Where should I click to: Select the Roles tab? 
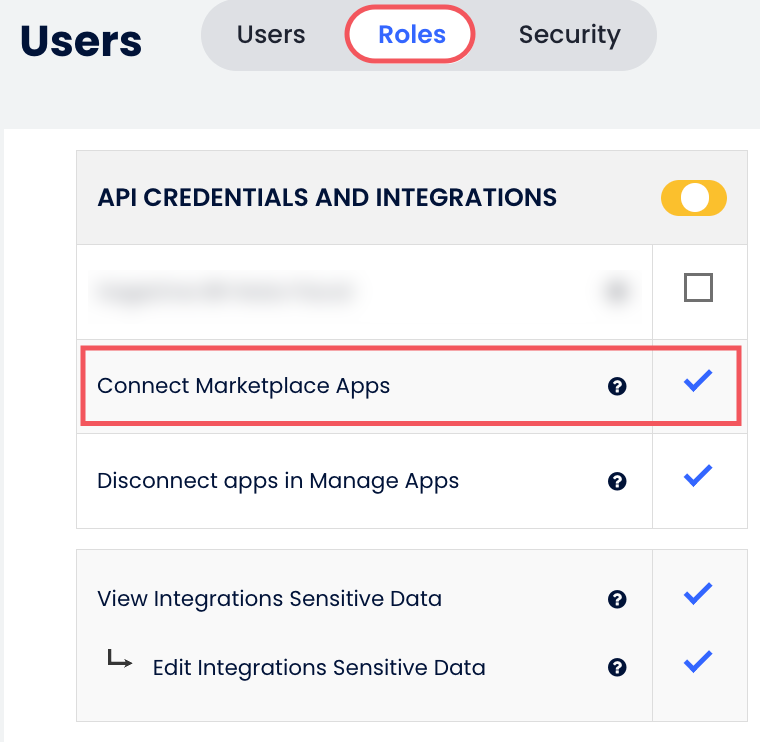pos(411,35)
